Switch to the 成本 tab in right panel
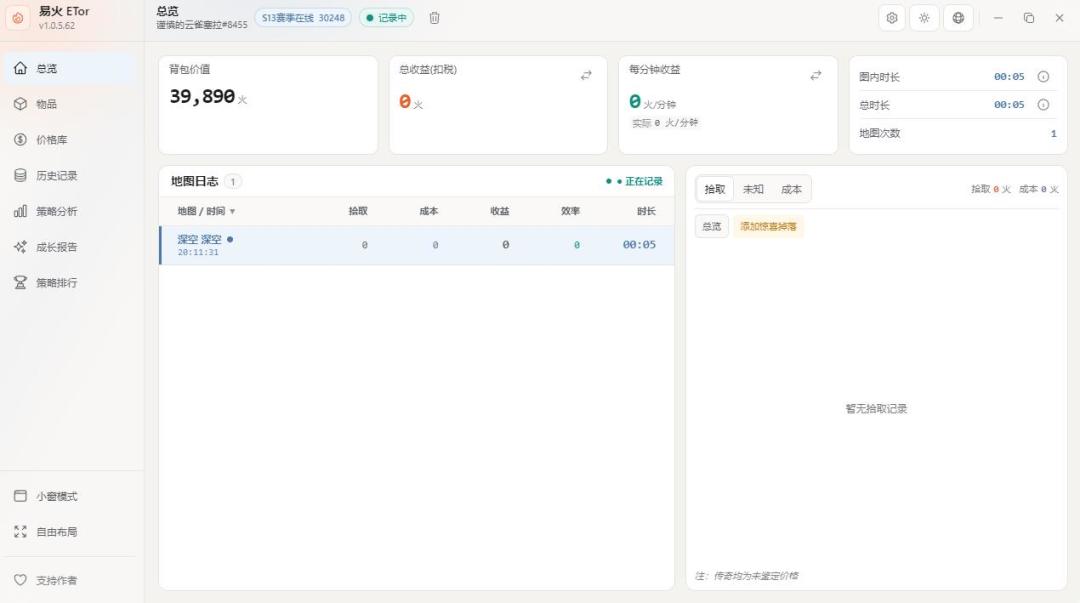This screenshot has height=603, width=1080. tap(791, 189)
